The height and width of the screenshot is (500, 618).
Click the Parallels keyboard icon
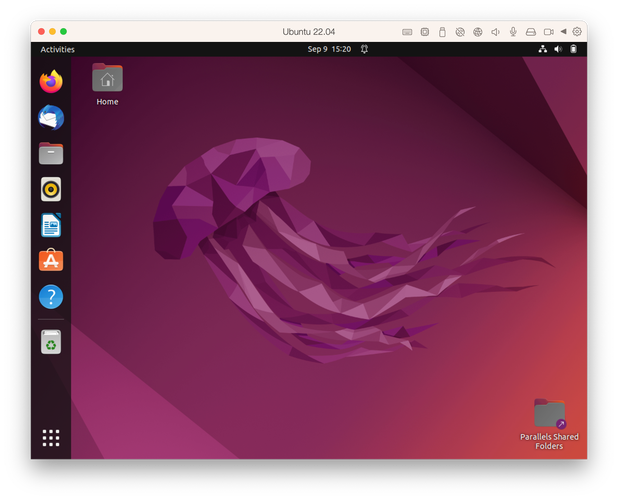coord(407,32)
